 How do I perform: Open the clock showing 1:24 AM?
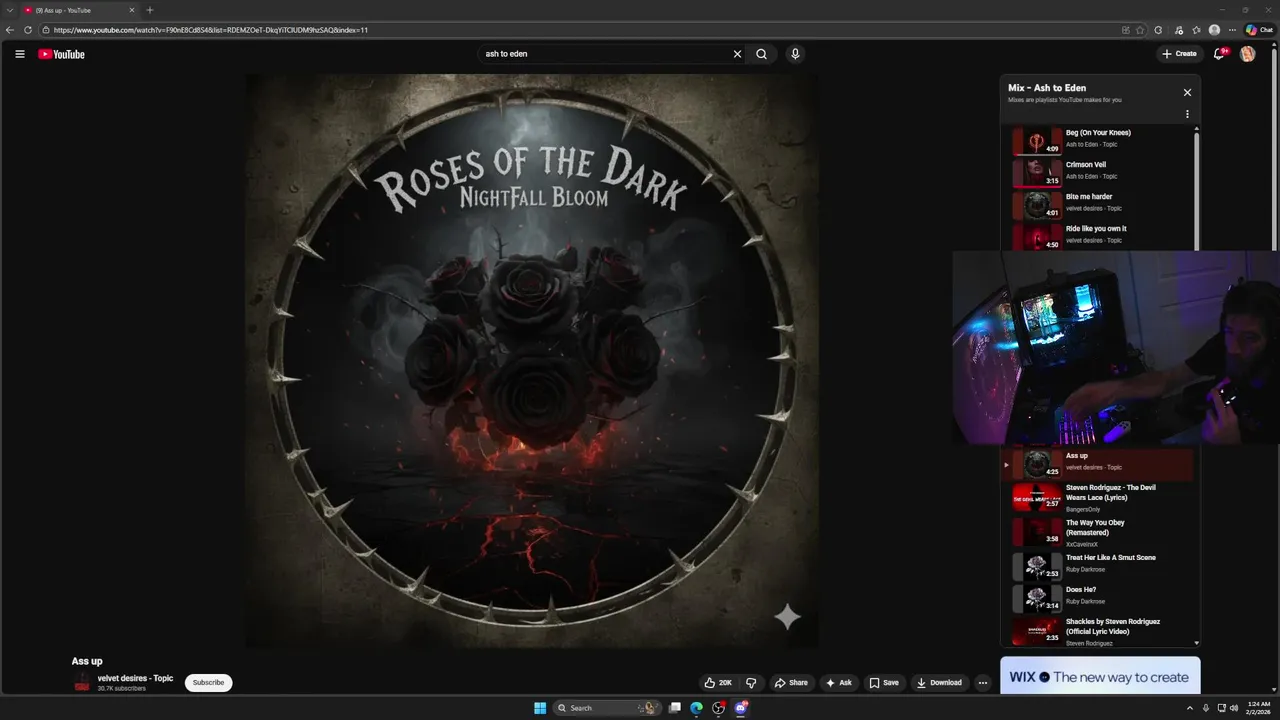point(1259,708)
